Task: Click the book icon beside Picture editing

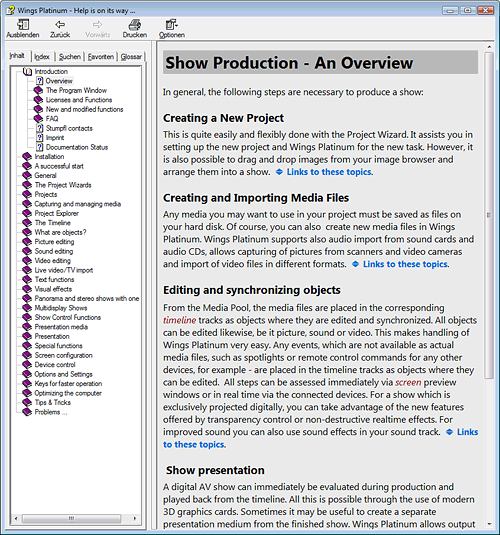Action: pos(27,242)
